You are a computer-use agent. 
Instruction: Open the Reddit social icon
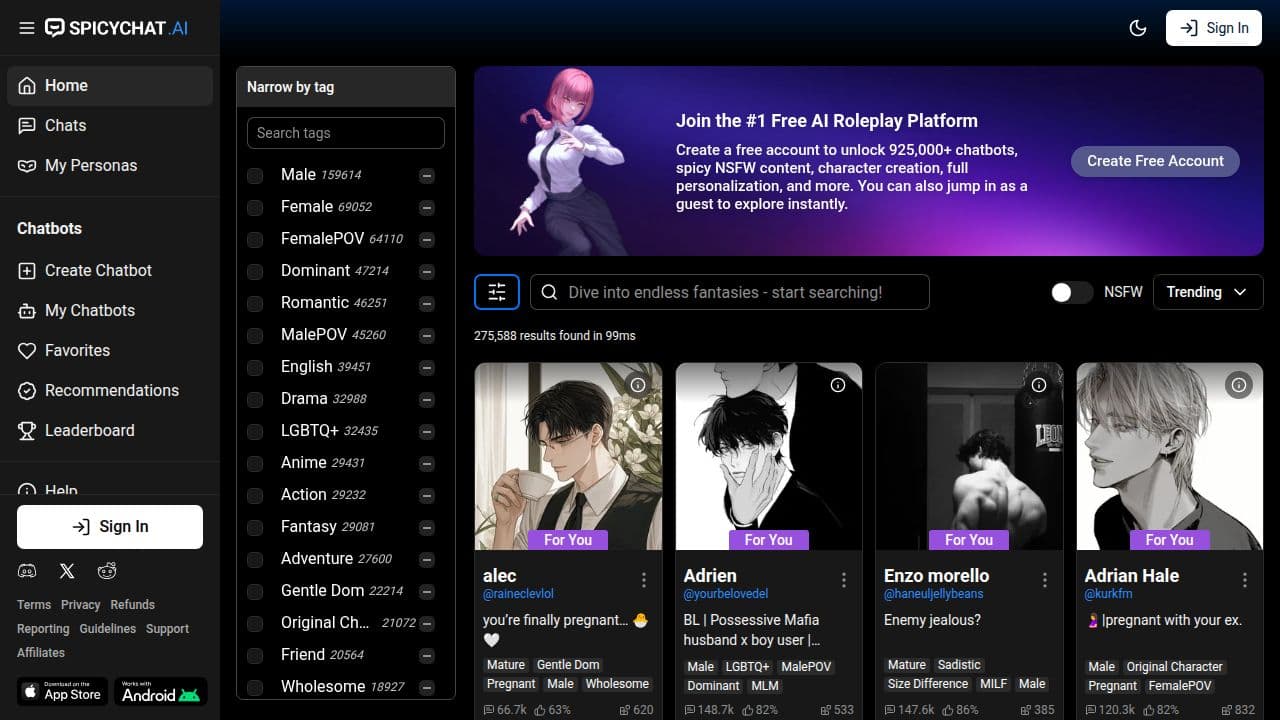[x=107, y=571]
